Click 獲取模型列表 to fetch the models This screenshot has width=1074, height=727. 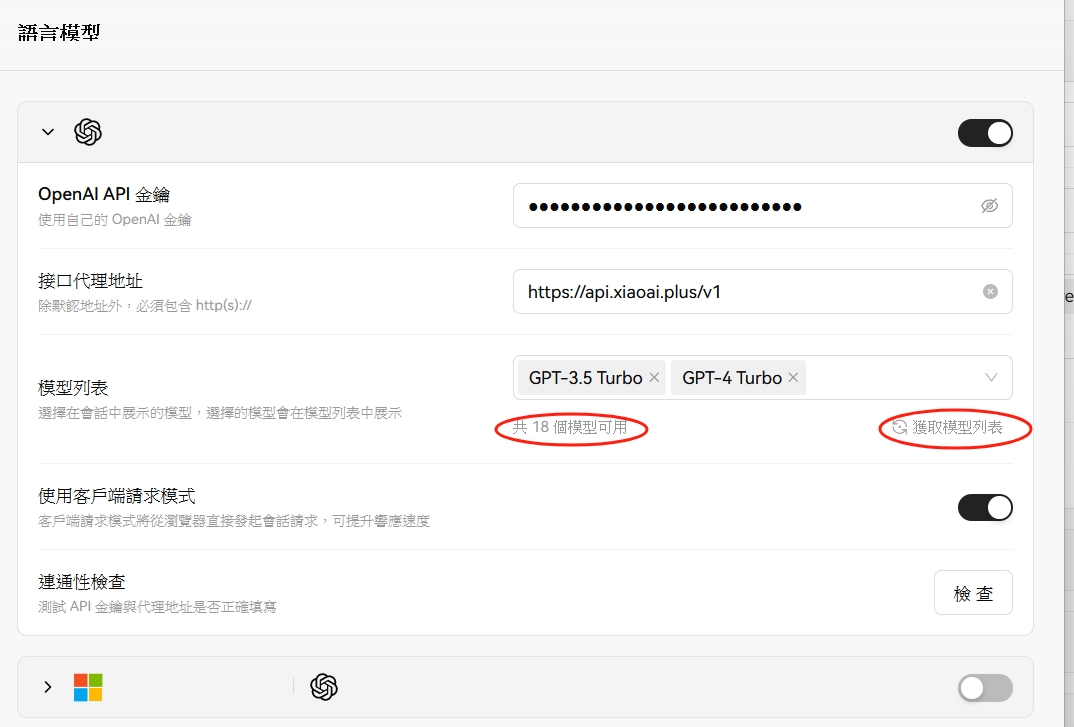click(957, 428)
